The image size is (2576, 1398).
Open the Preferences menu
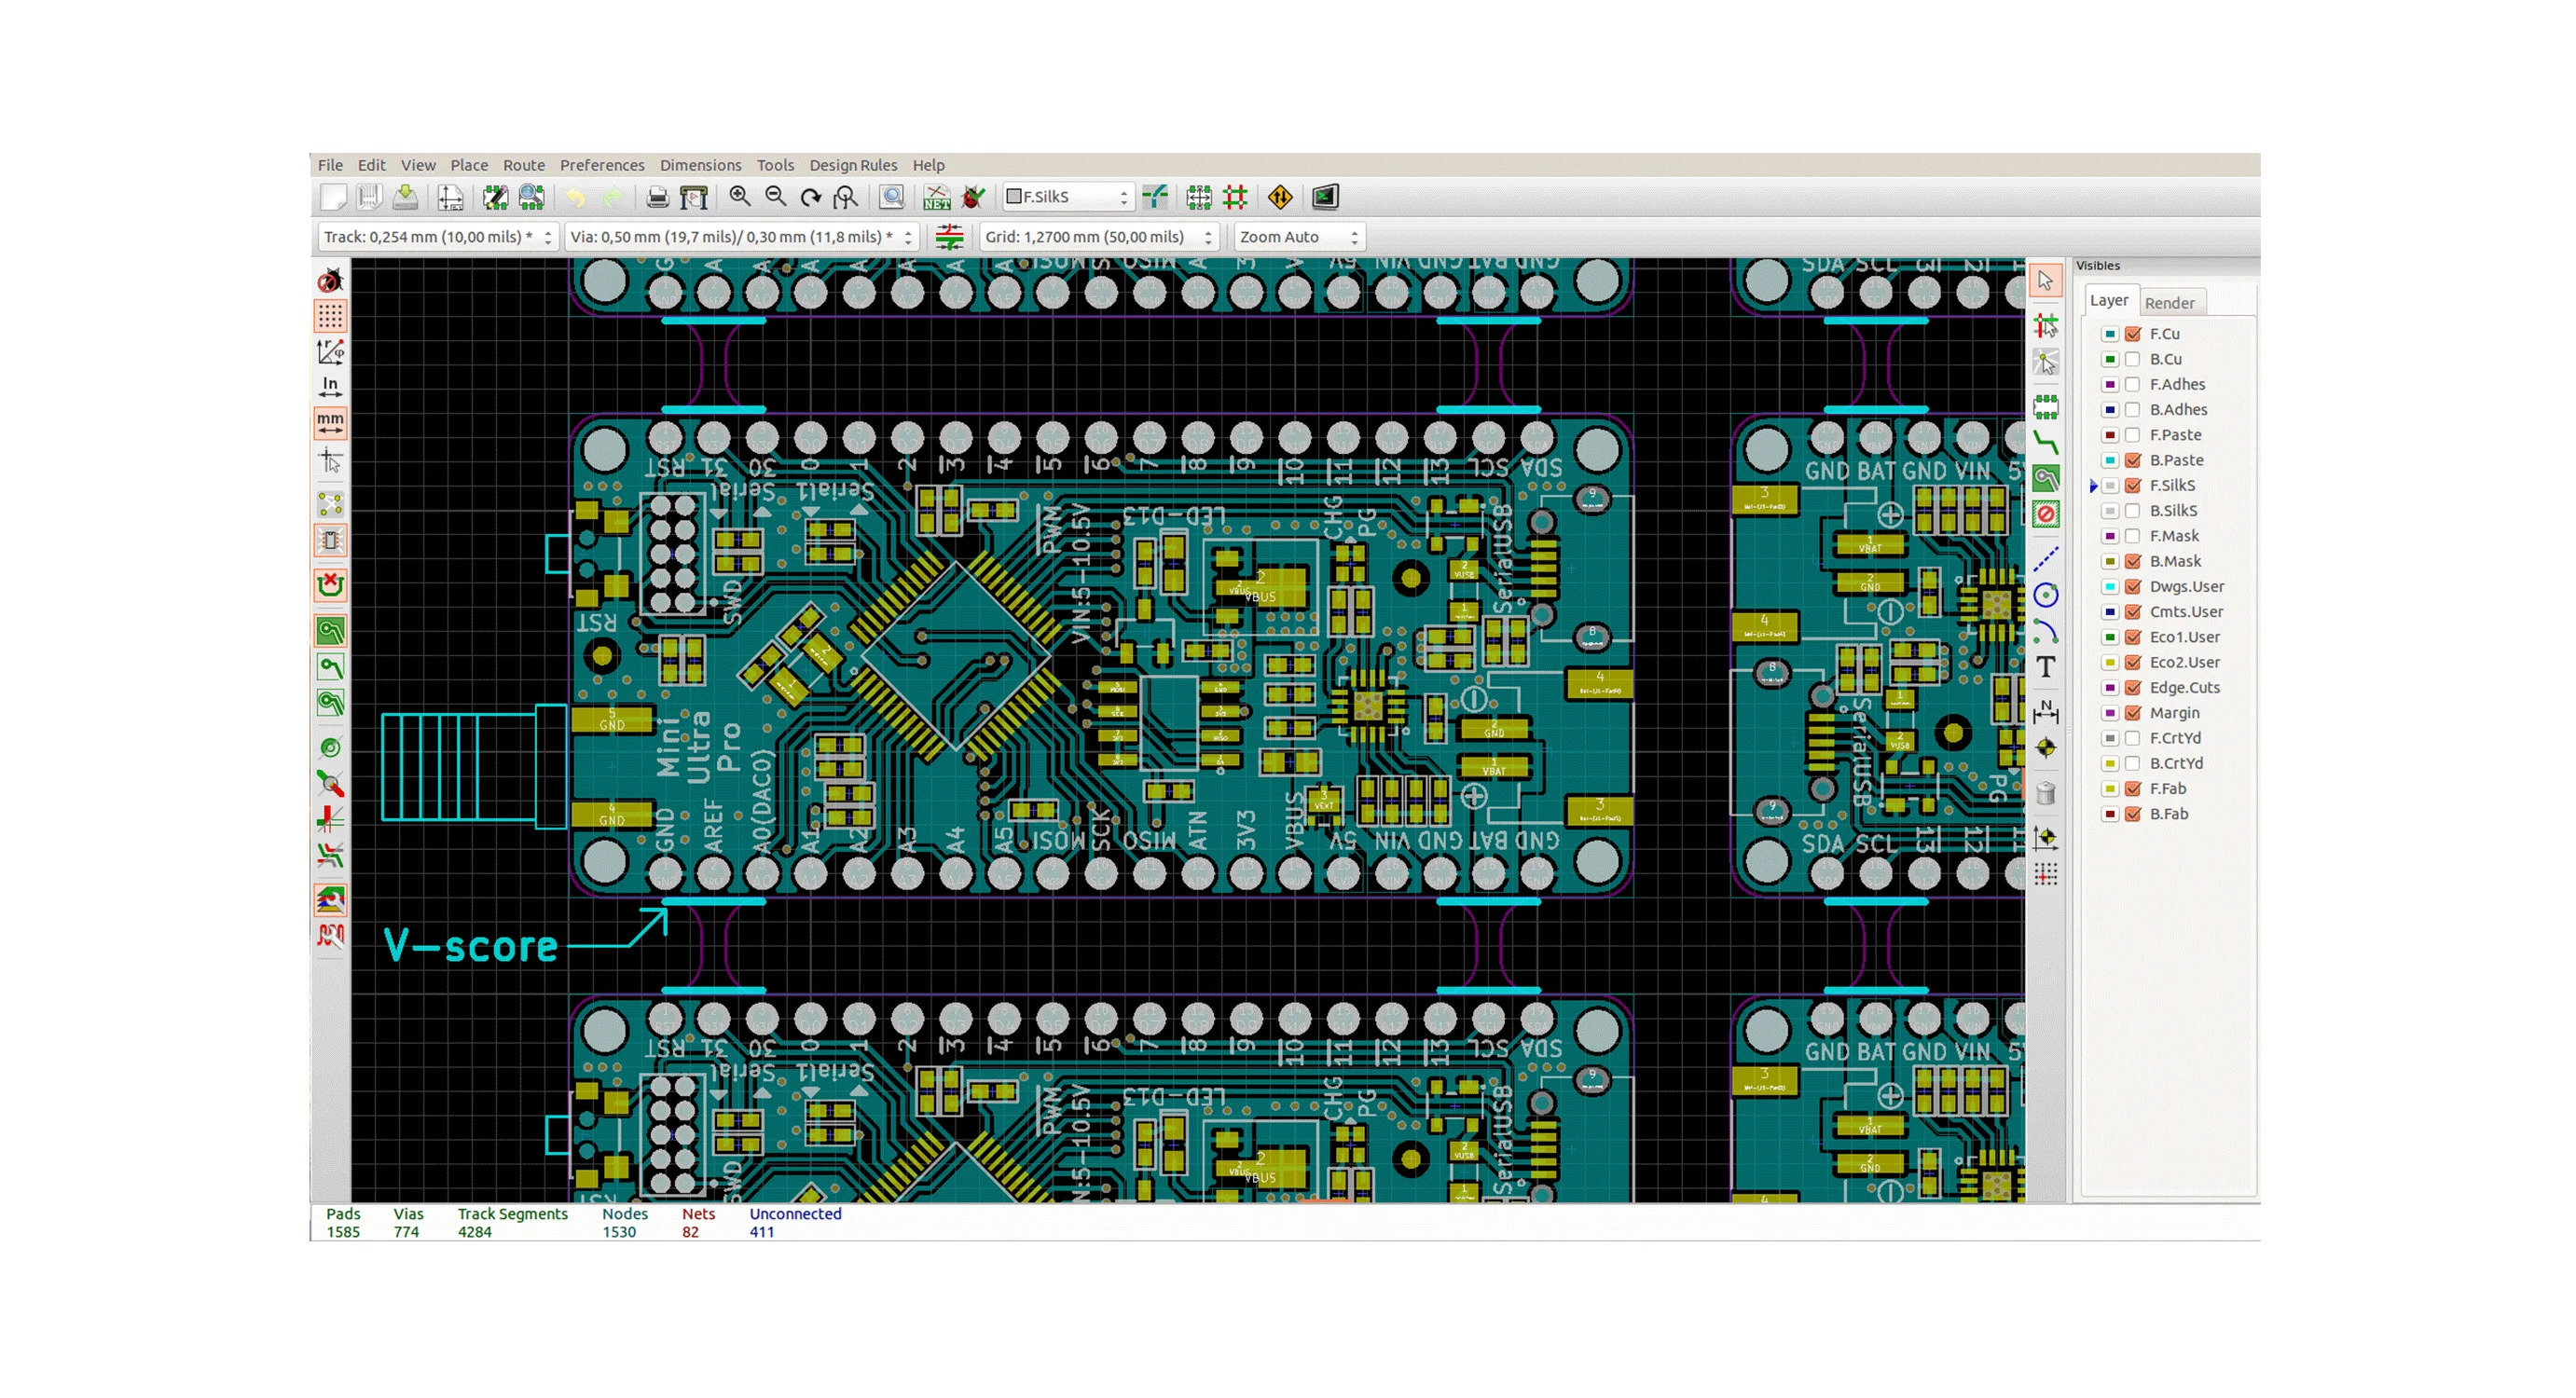(601, 165)
